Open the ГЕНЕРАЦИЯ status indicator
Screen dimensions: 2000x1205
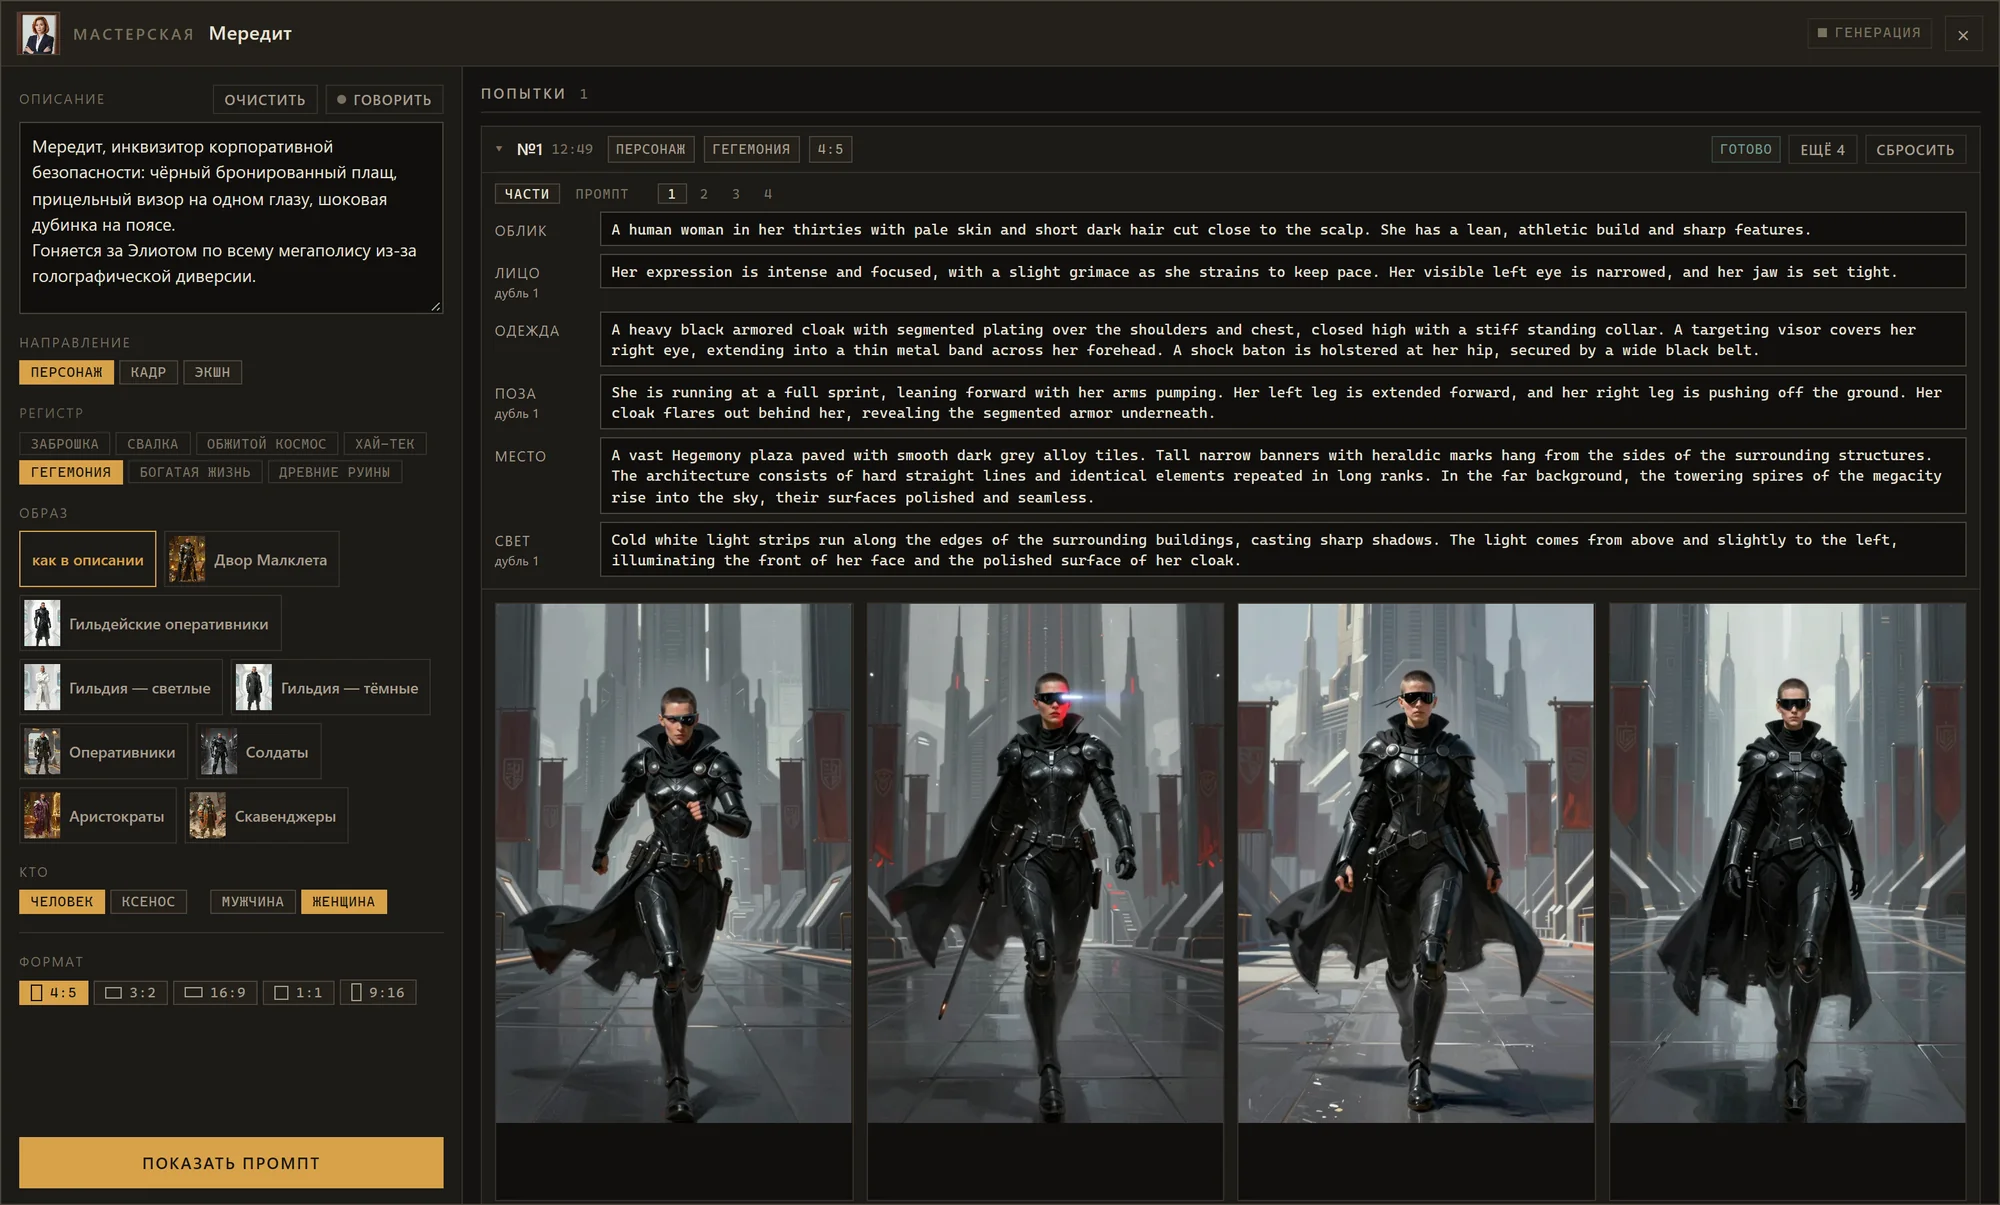pyautogui.click(x=1869, y=33)
